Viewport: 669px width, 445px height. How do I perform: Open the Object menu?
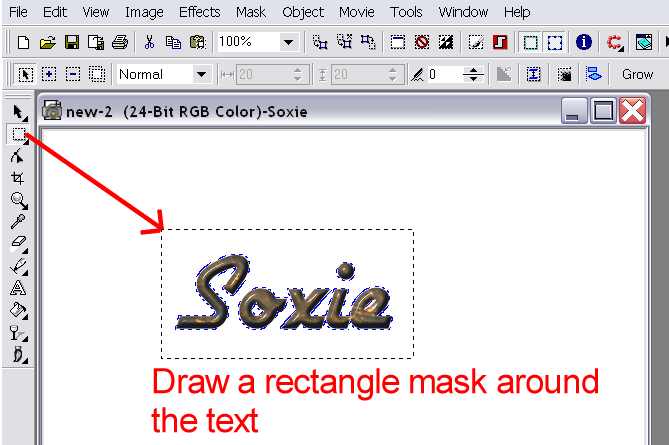[303, 12]
